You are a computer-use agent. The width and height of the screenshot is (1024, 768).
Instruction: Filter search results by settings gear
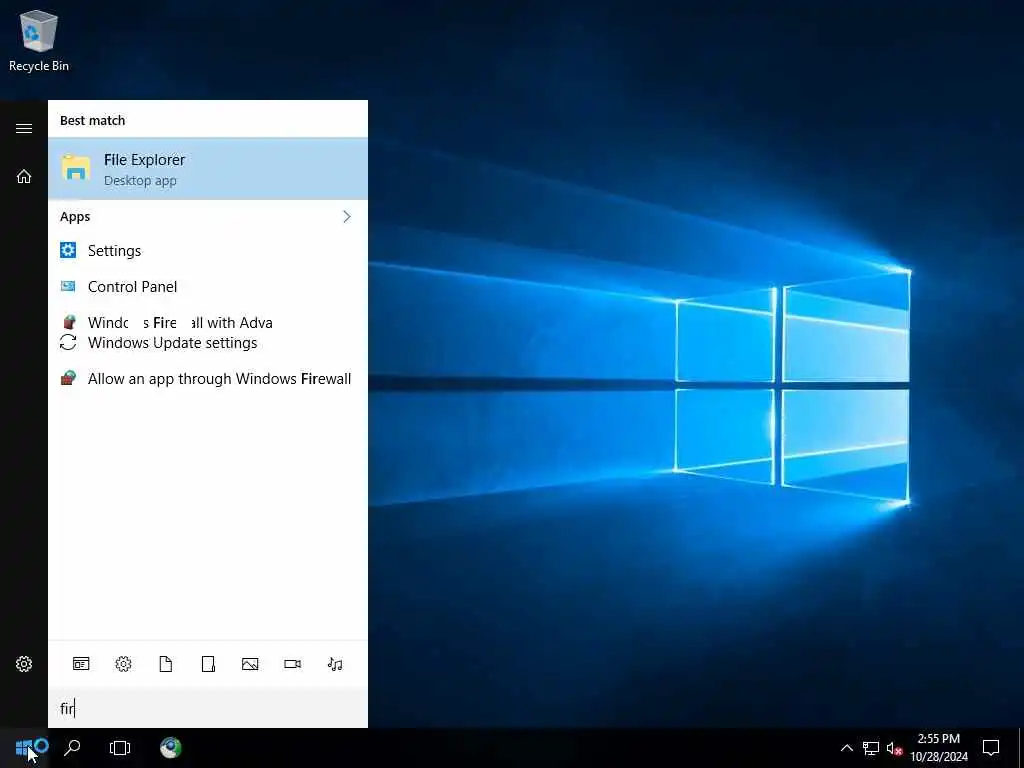coord(123,664)
